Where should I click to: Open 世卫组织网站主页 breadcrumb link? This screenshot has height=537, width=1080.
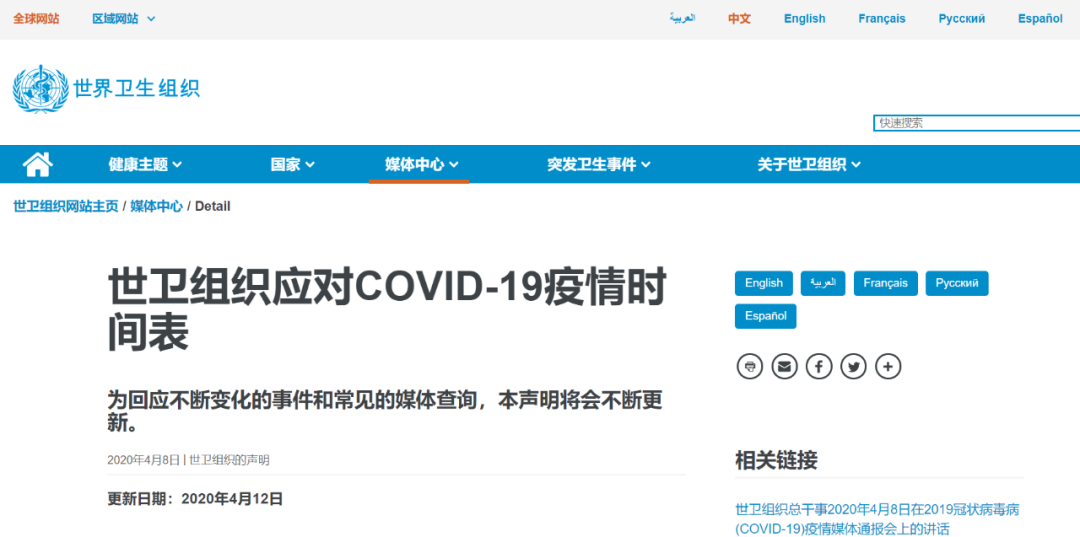point(66,206)
